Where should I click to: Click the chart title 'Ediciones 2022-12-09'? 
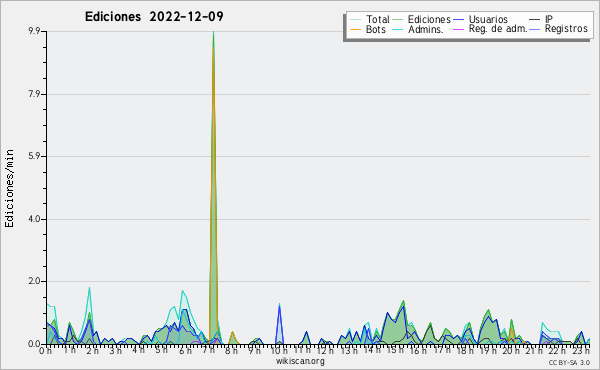(154, 17)
